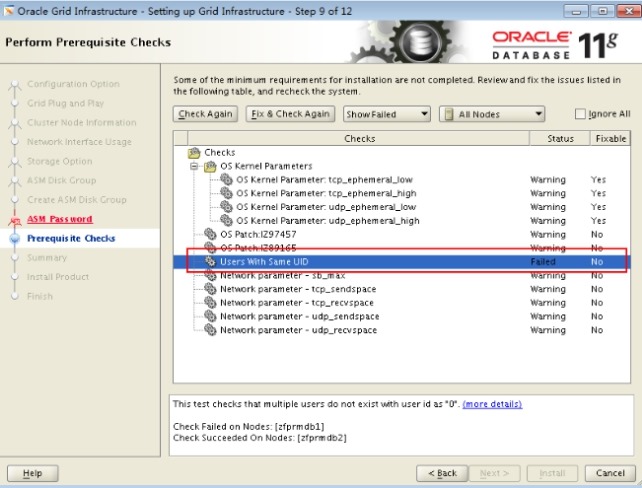Click gear icon beside udp_recvspace network parameter
Viewport: 642px width, 488px height.
tap(210, 330)
